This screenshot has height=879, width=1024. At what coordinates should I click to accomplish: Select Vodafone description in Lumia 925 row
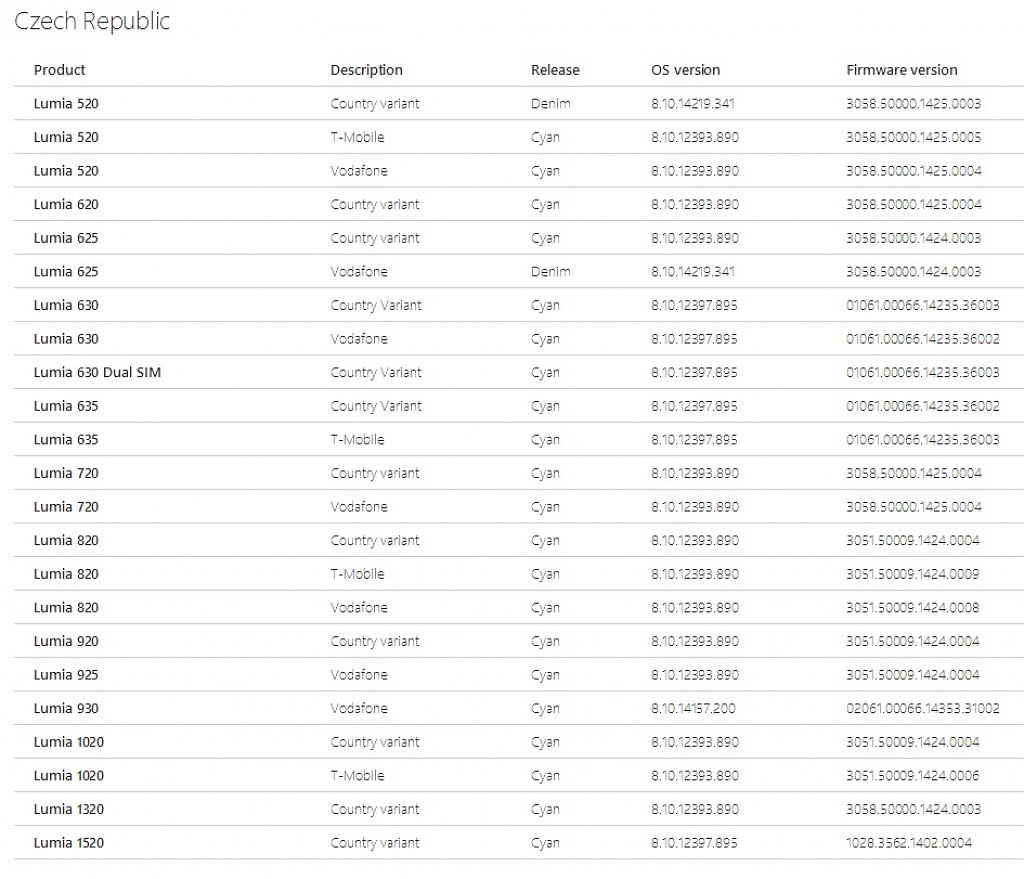point(359,675)
